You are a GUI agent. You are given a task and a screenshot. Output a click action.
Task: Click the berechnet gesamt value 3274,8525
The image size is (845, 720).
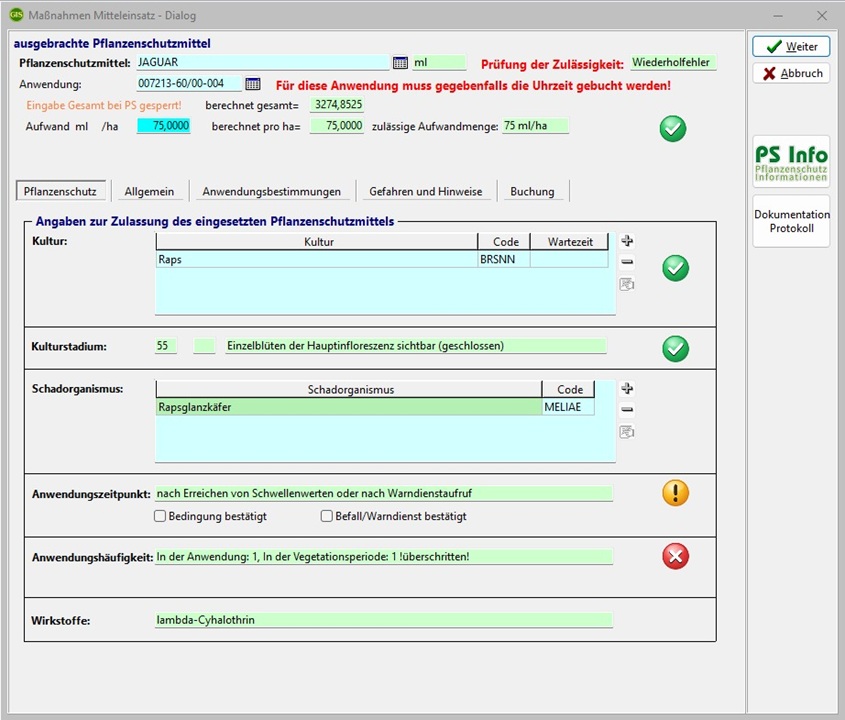click(x=337, y=105)
